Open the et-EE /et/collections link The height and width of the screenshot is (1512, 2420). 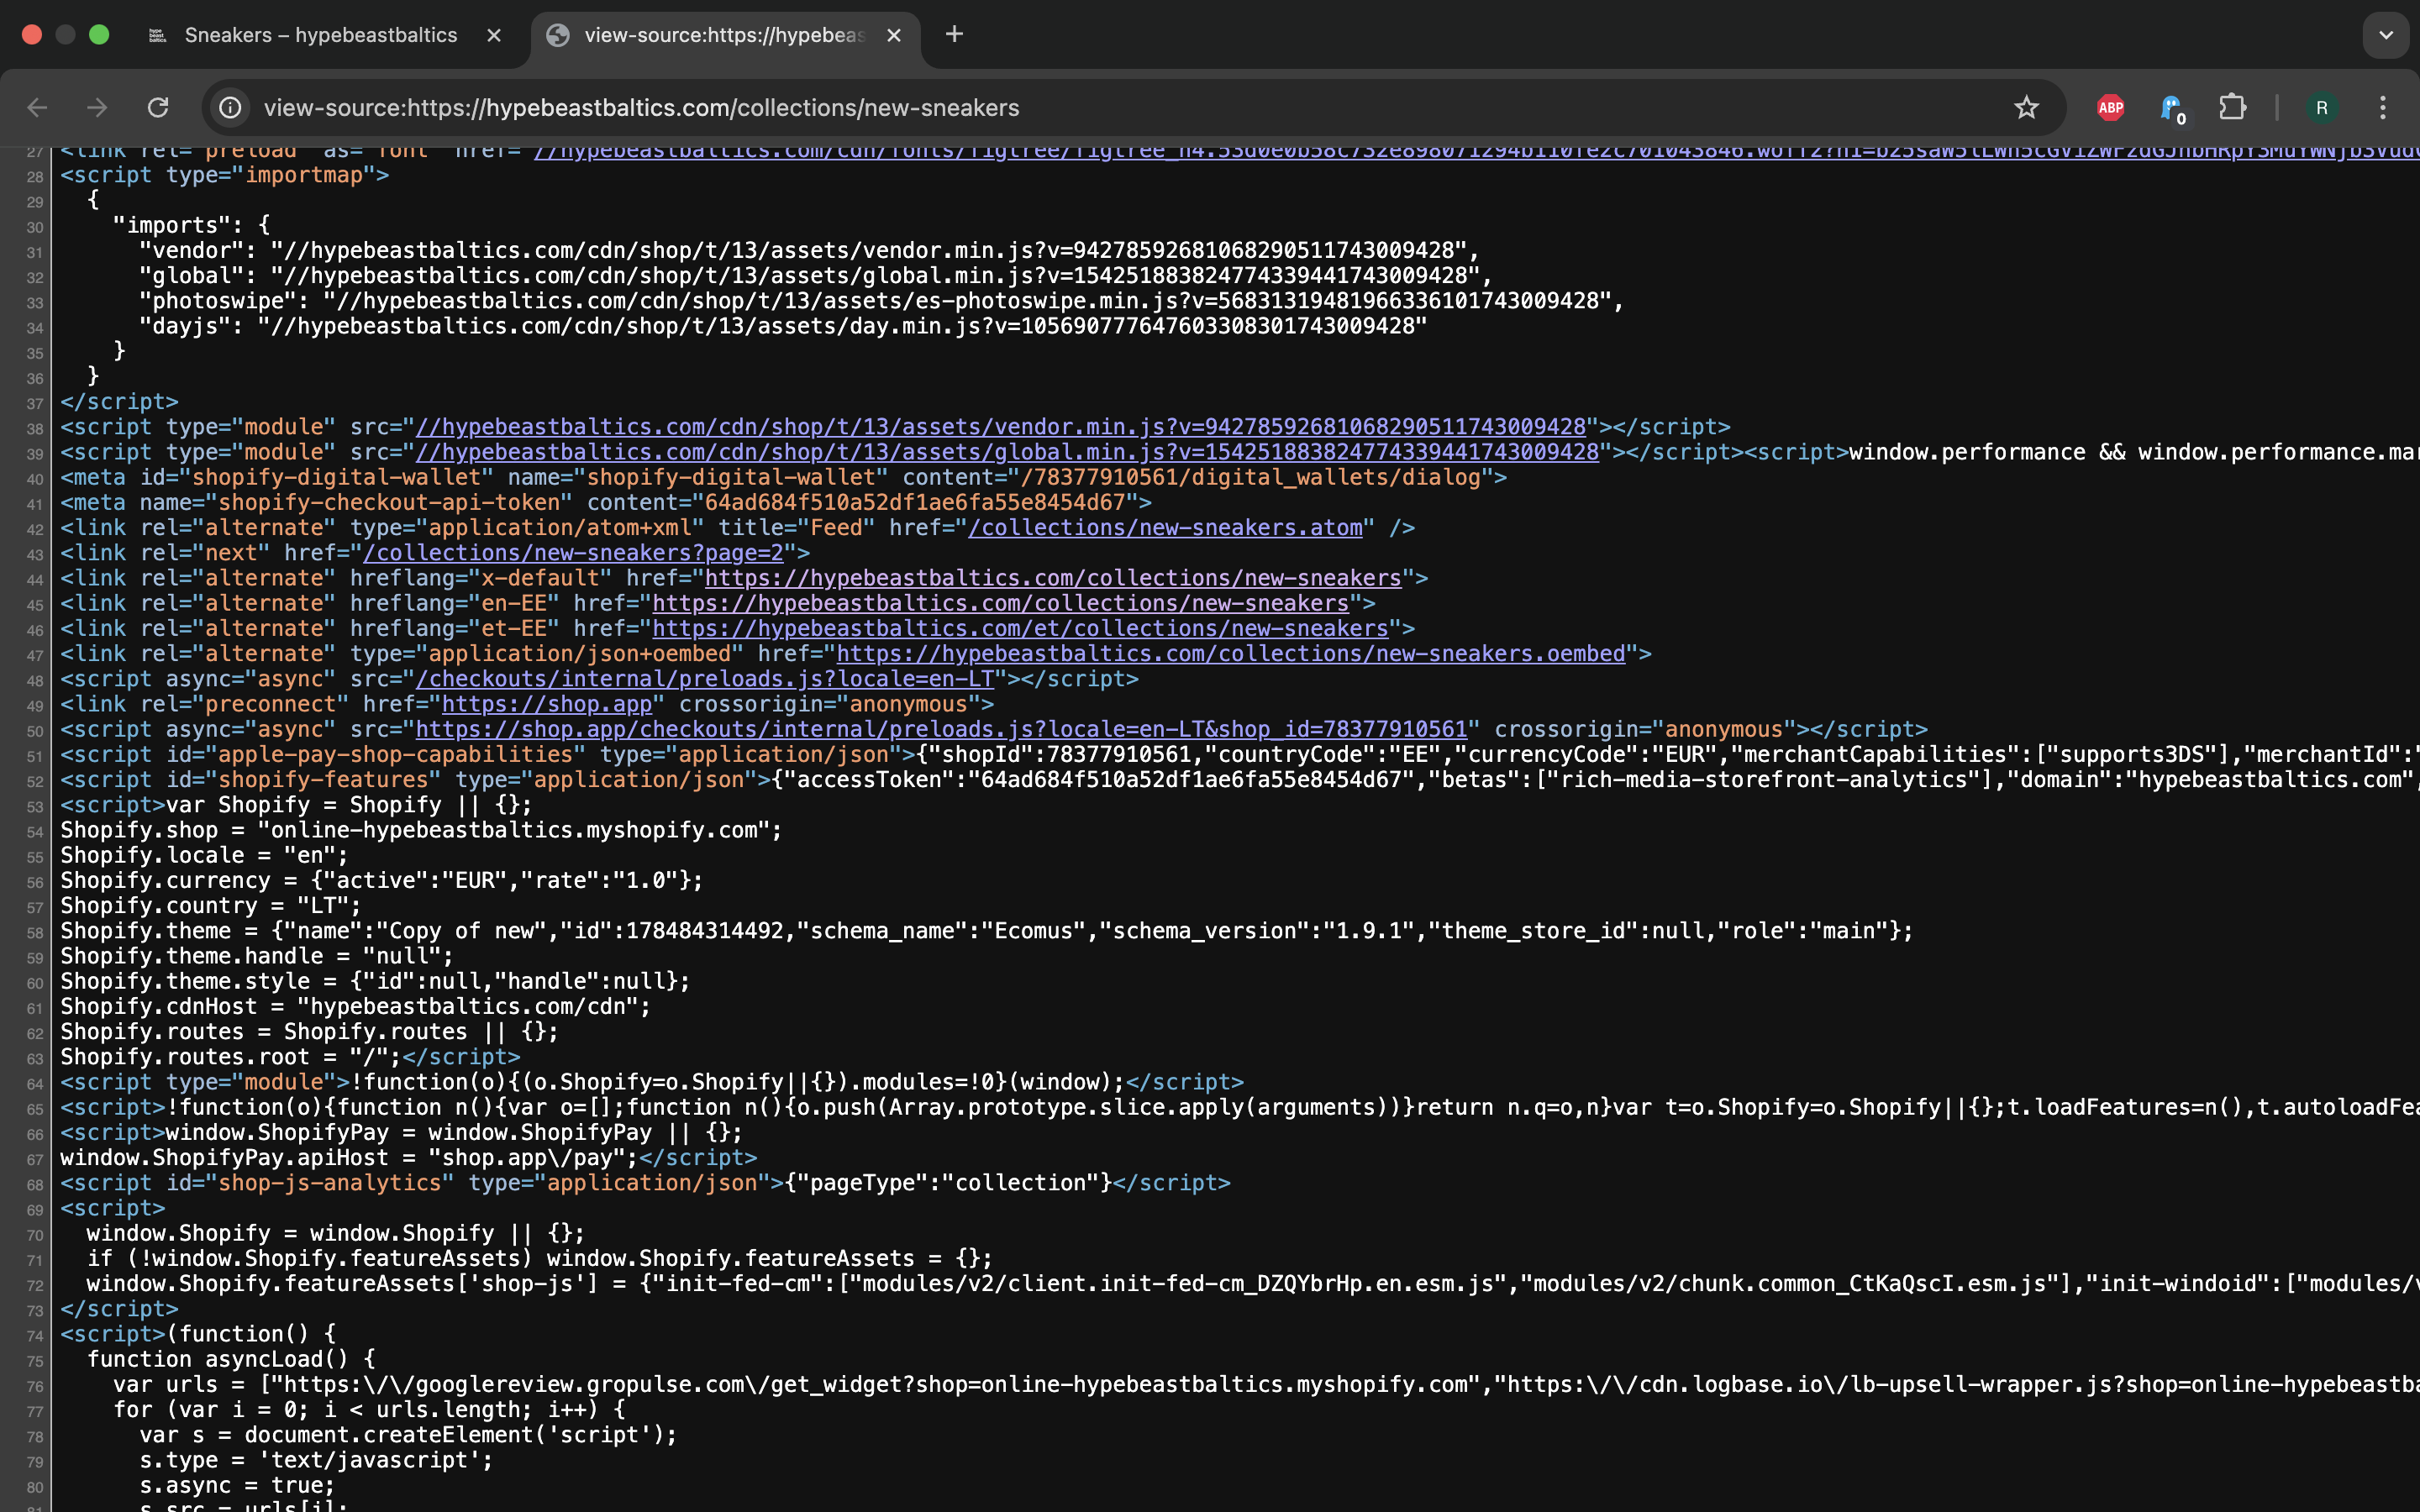pyautogui.click(x=1020, y=629)
